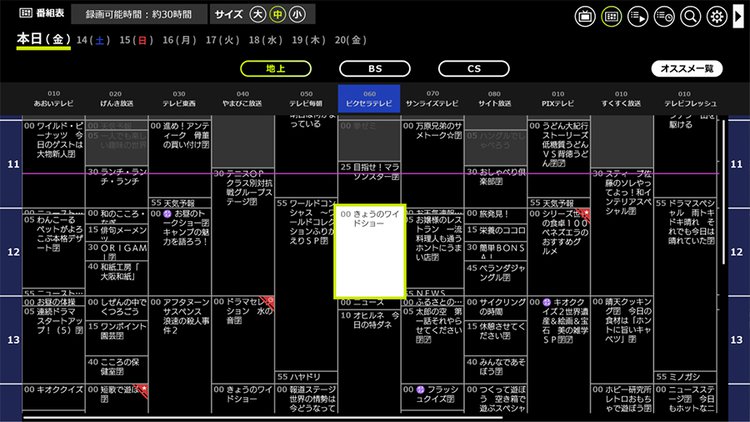This screenshot has width=750, height=422.
Task: Switch to the BS broadcast tab
Action: pyautogui.click(x=374, y=69)
